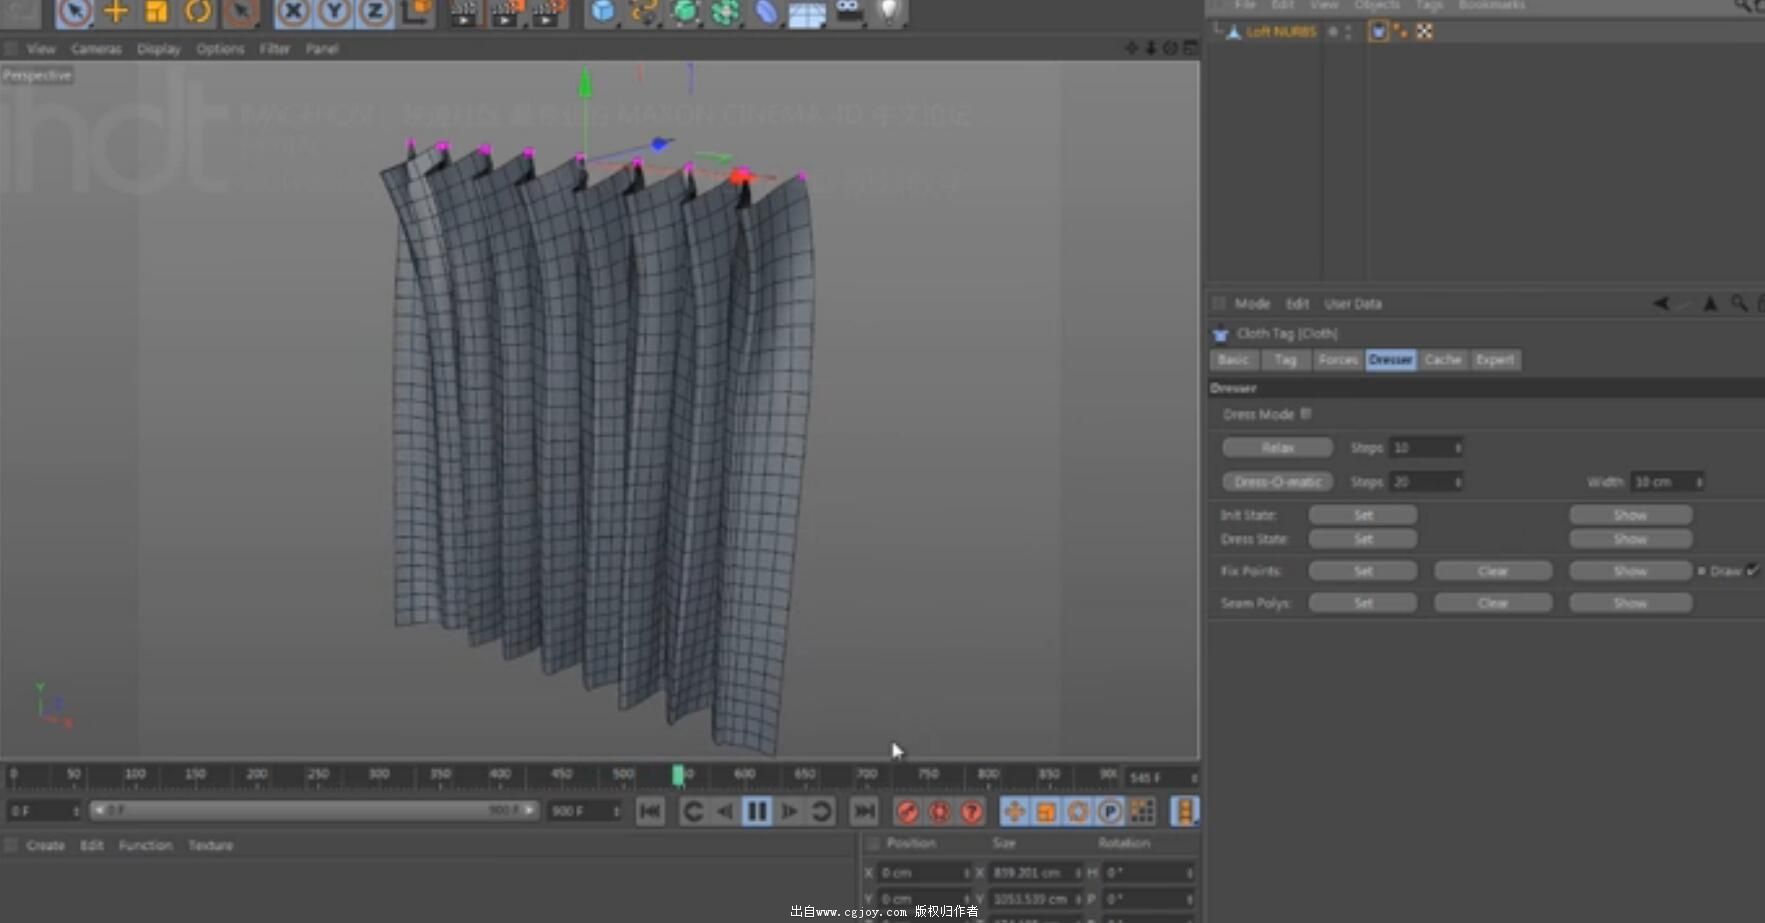This screenshot has width=1765, height=923.
Task: Add a Cube primitive object
Action: tap(603, 11)
